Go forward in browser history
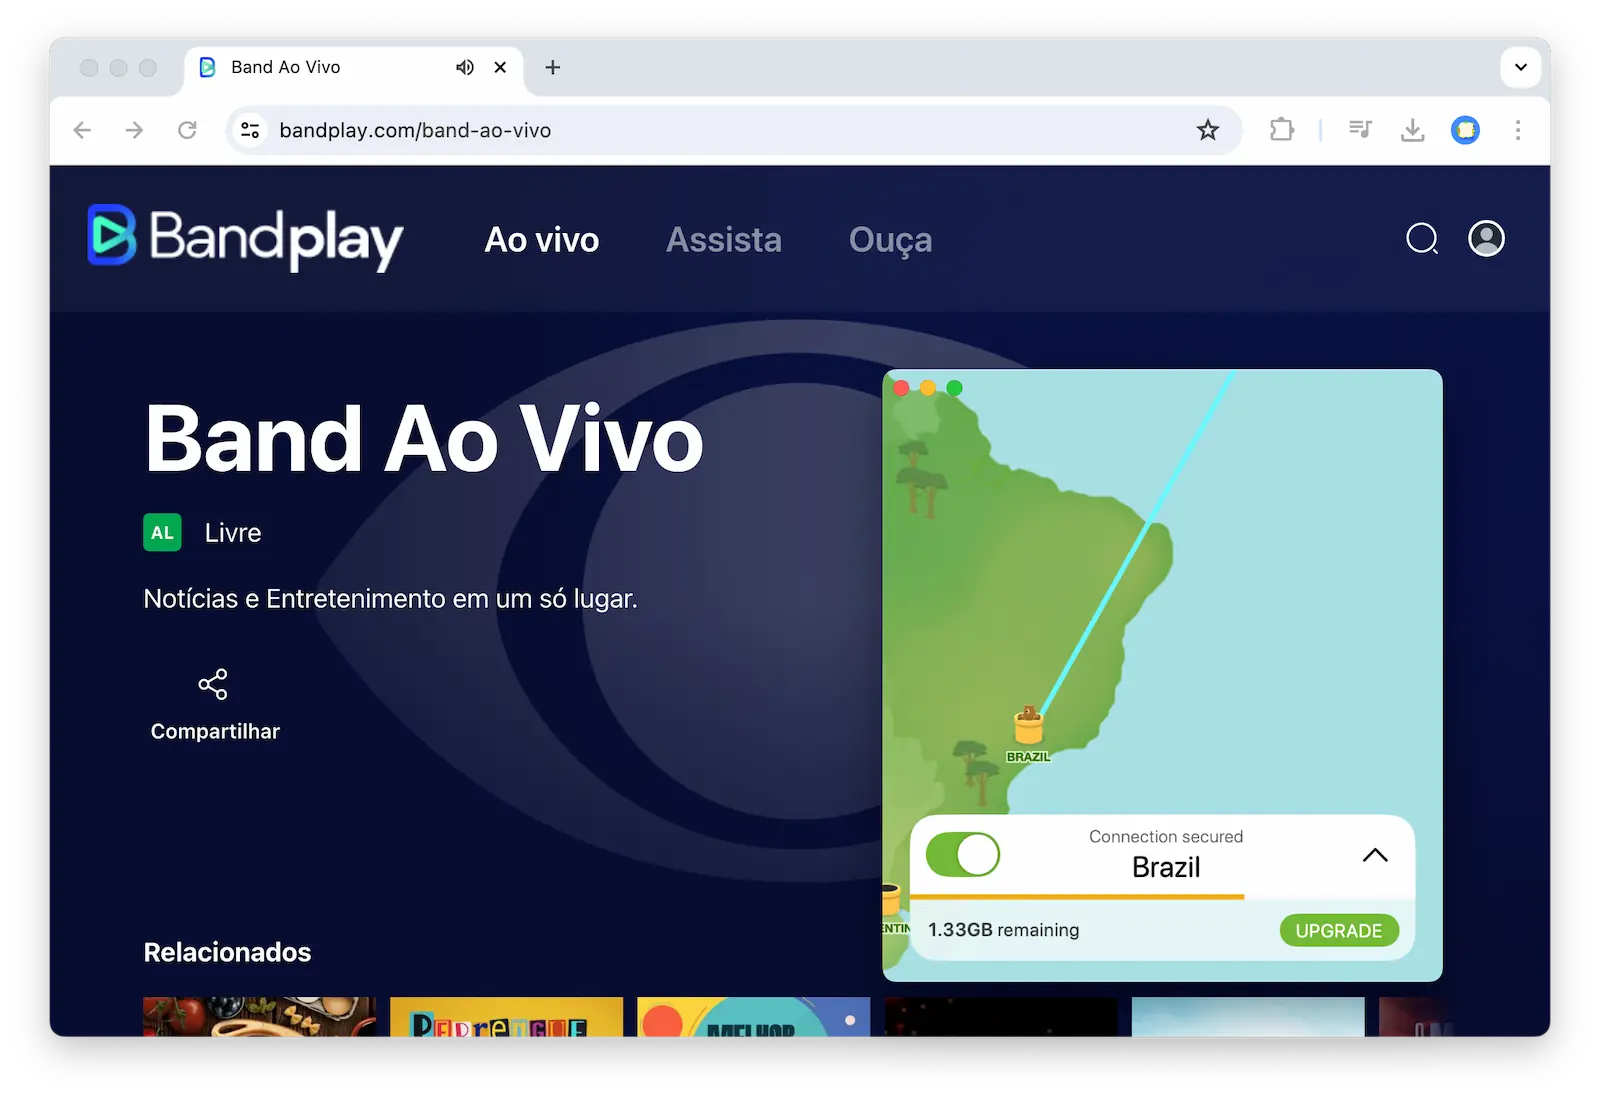 [x=134, y=130]
